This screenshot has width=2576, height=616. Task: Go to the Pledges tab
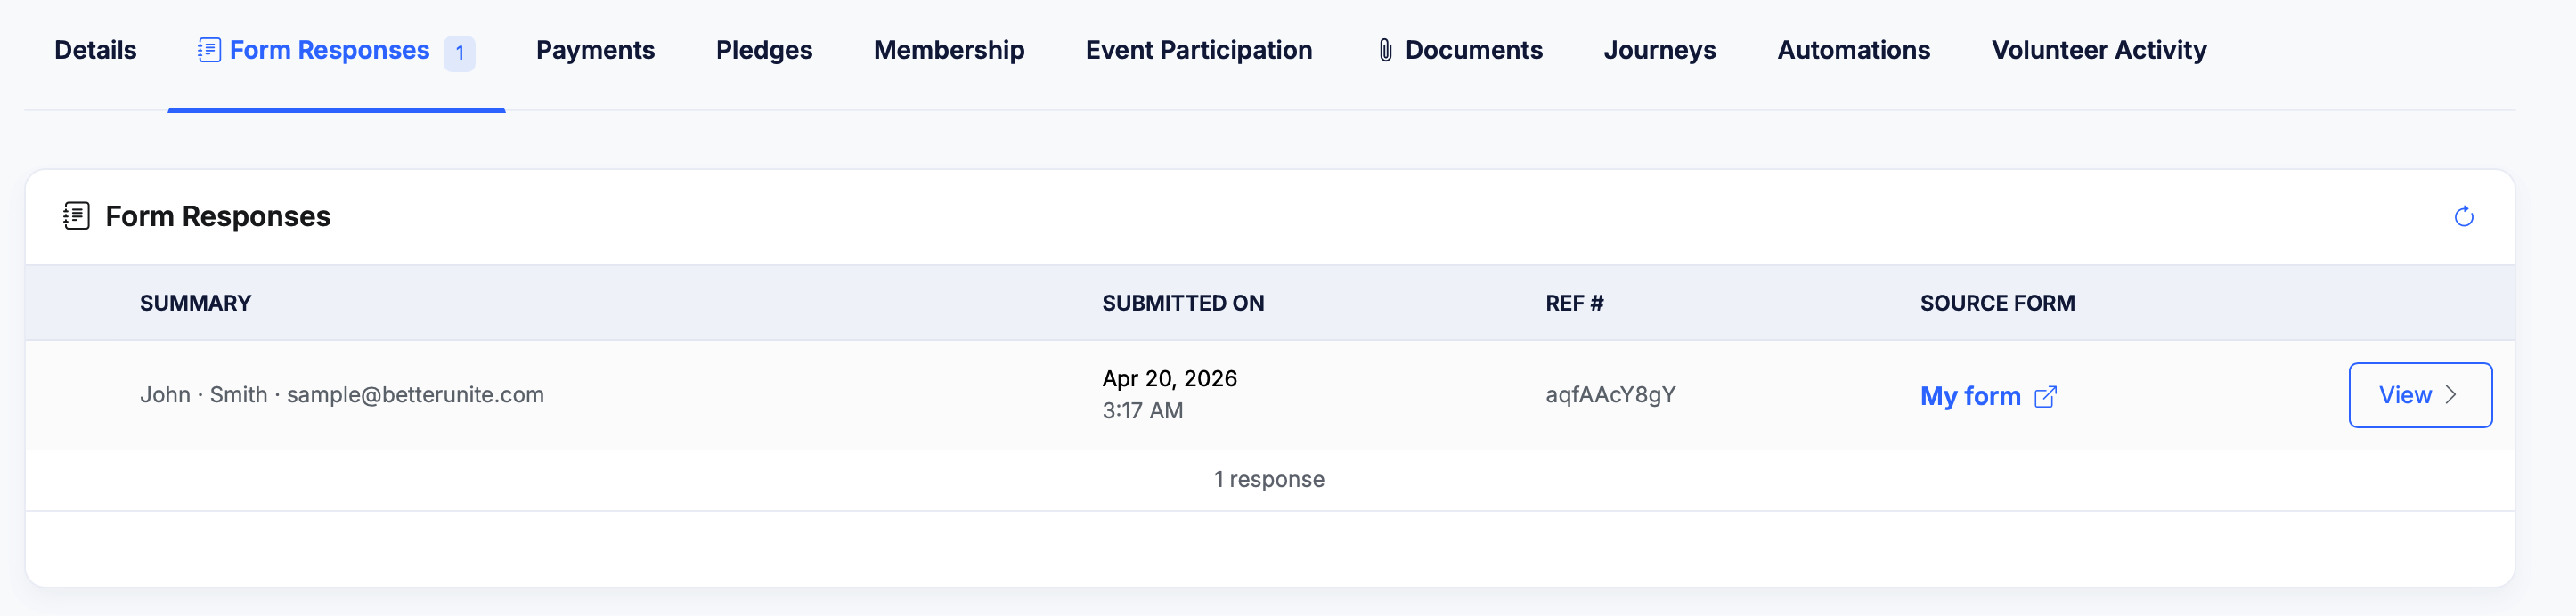pos(764,50)
